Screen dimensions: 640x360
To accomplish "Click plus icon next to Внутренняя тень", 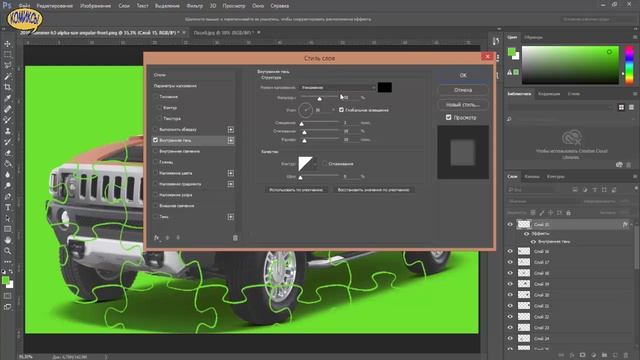I will click(x=231, y=140).
